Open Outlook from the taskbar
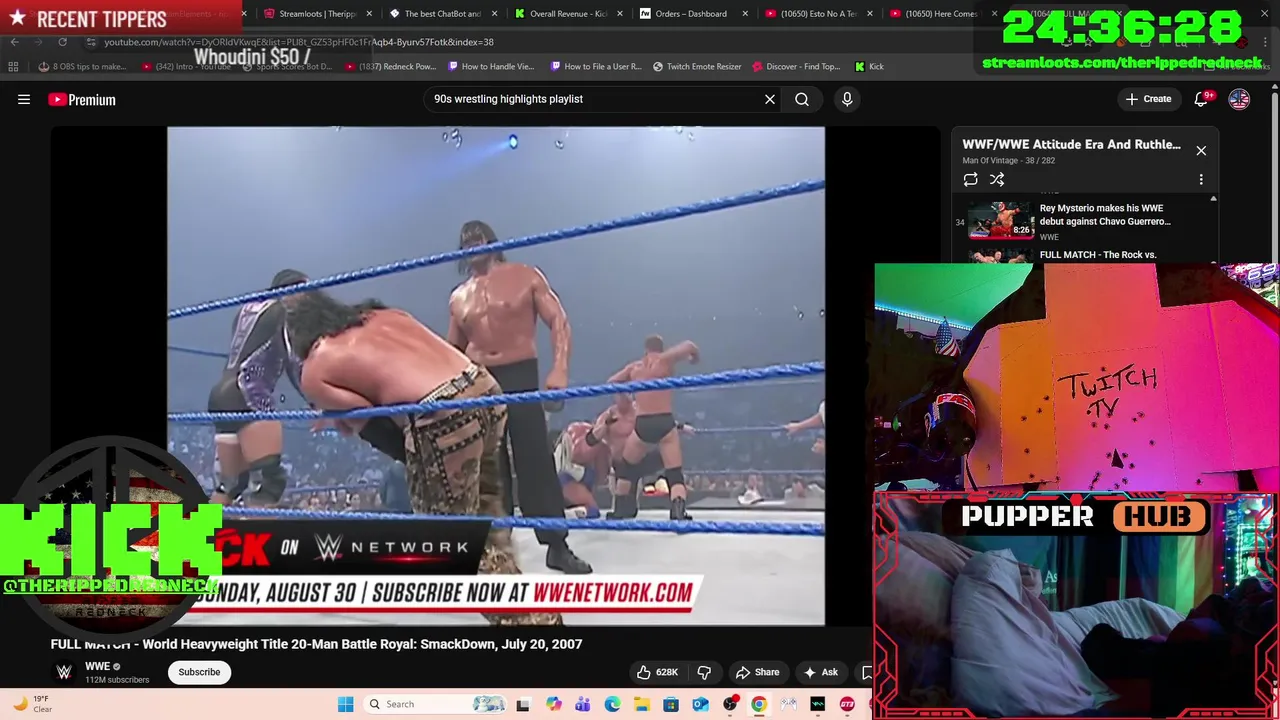The width and height of the screenshot is (1280, 720). [700, 704]
